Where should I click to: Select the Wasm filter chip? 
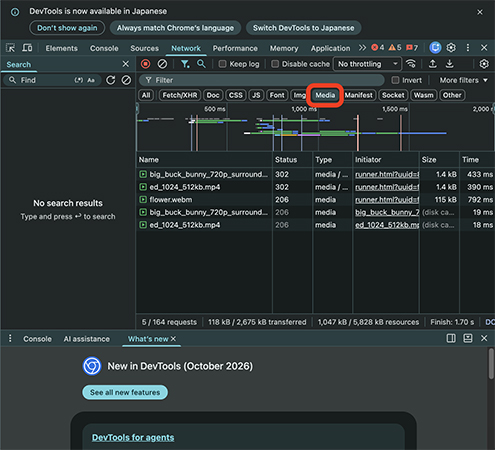pyautogui.click(x=424, y=95)
